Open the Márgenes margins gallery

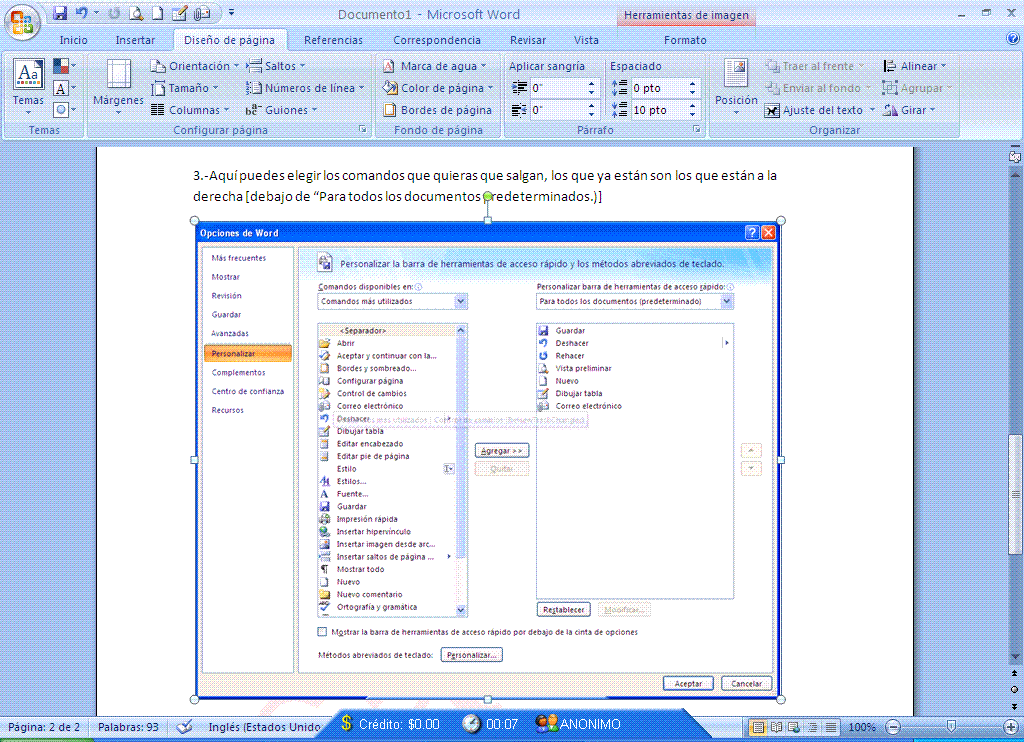point(118,88)
